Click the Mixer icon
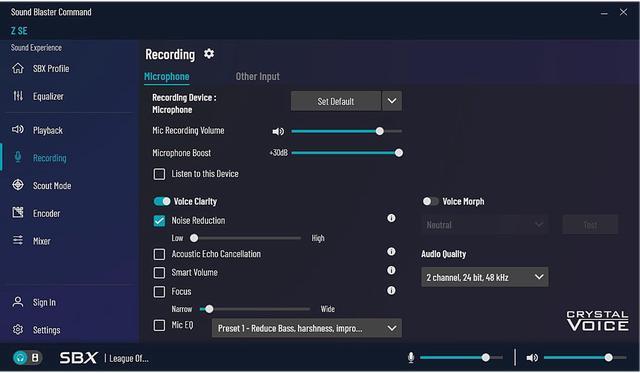Viewport: 640px width, 373px height. [x=18, y=240]
